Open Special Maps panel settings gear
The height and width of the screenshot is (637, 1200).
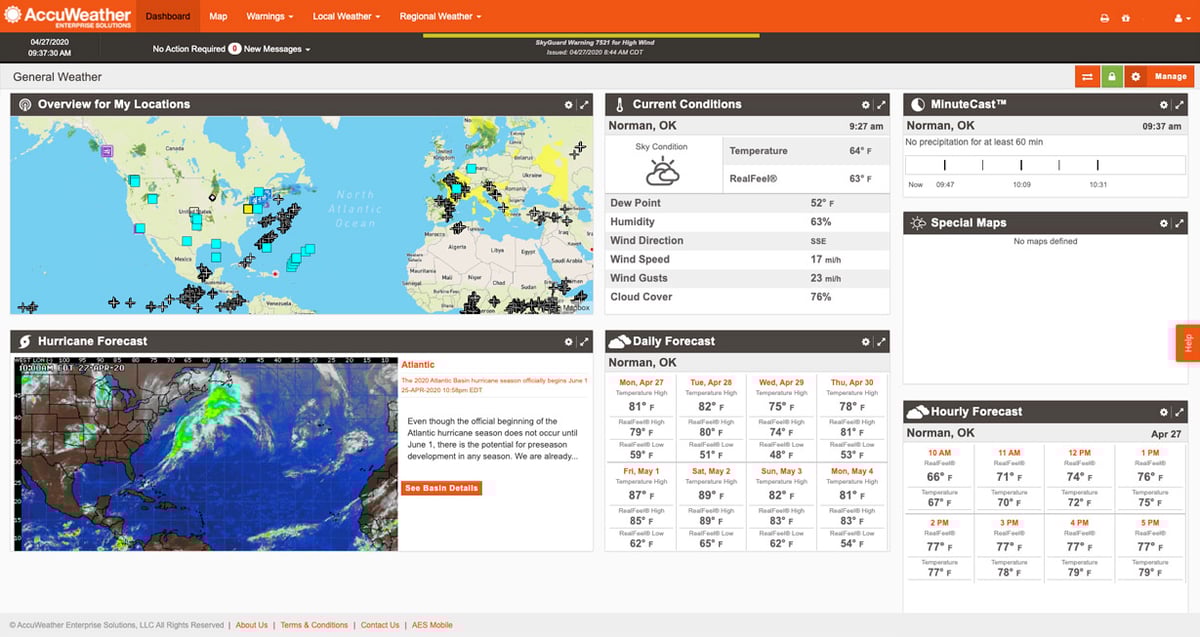point(1164,224)
